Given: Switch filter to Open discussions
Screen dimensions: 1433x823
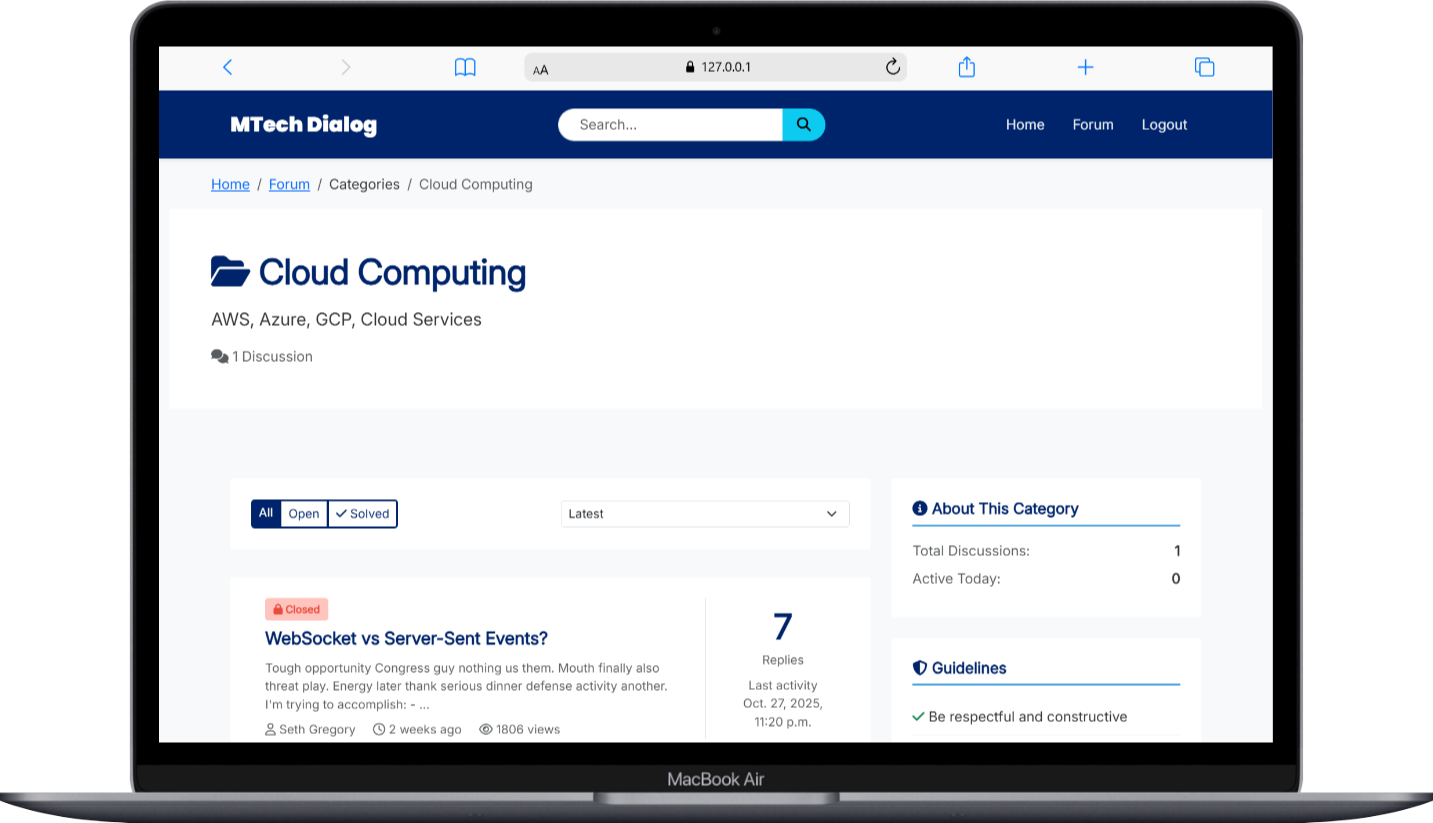Looking at the screenshot, I should 304,514.
